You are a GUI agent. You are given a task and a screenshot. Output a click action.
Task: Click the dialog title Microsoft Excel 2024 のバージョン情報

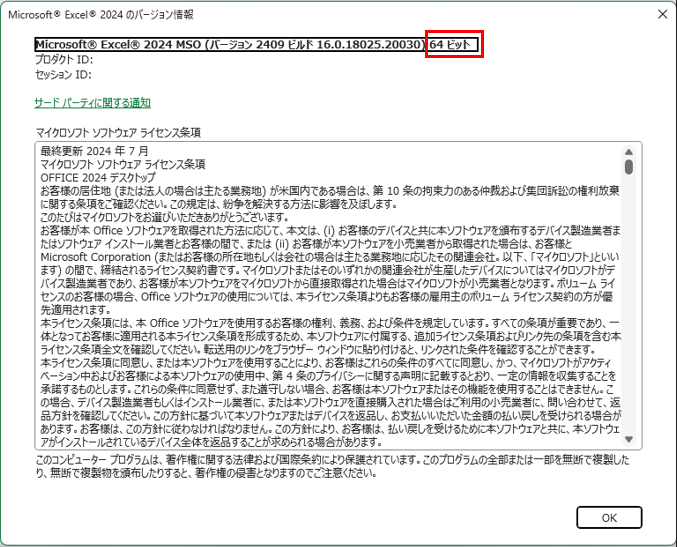pyautogui.click(x=101, y=15)
